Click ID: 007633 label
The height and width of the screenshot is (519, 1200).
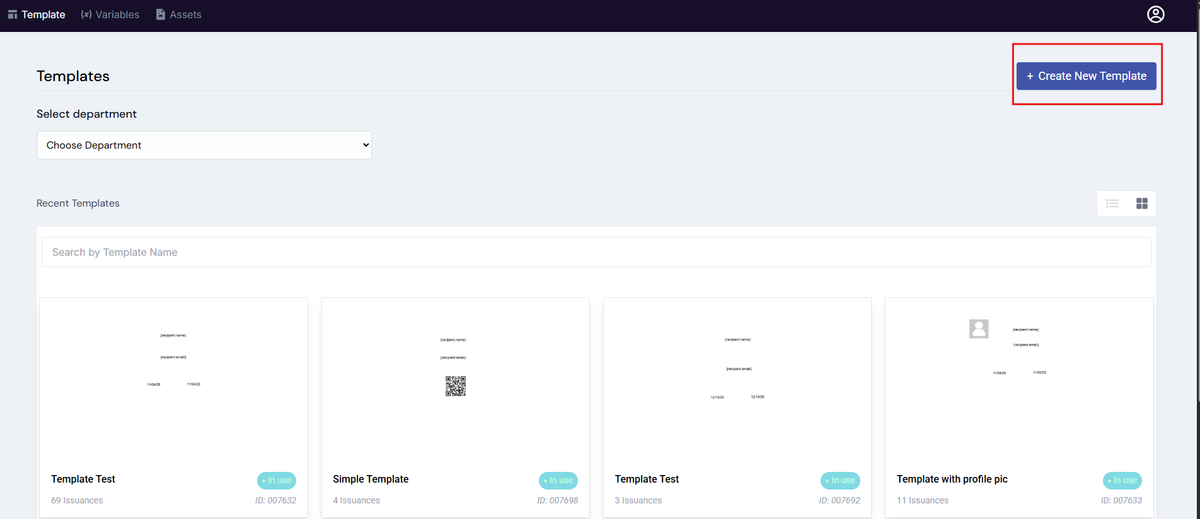[x=1121, y=500]
